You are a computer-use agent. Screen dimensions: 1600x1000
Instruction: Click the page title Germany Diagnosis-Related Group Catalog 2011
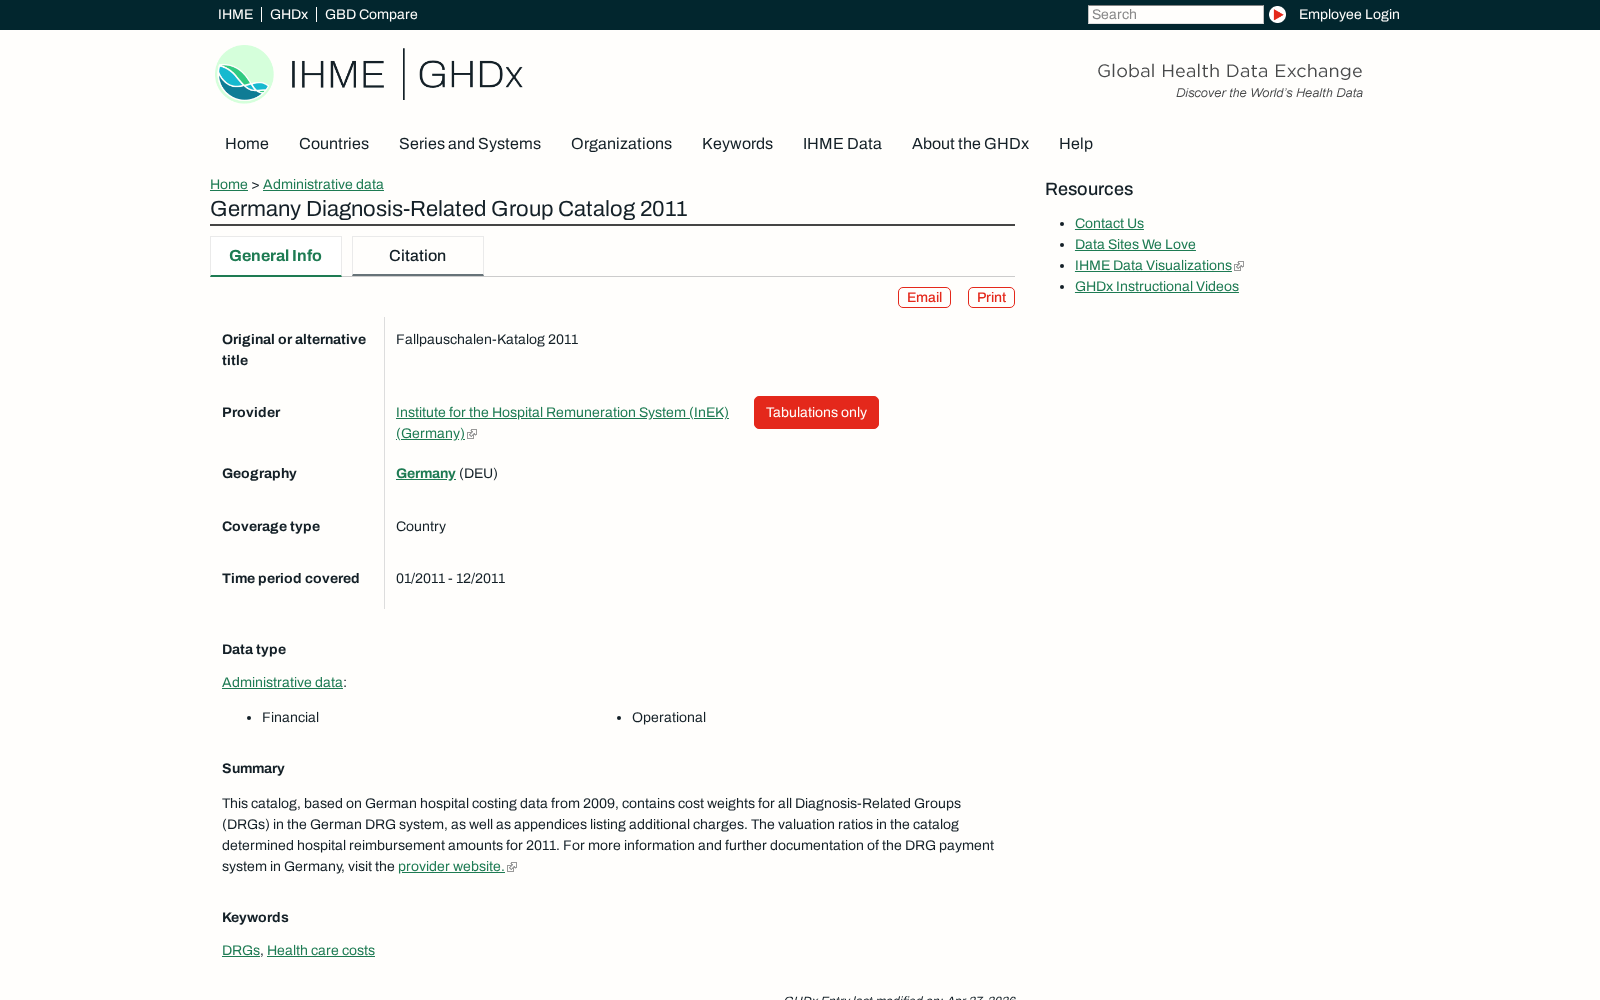(x=449, y=208)
